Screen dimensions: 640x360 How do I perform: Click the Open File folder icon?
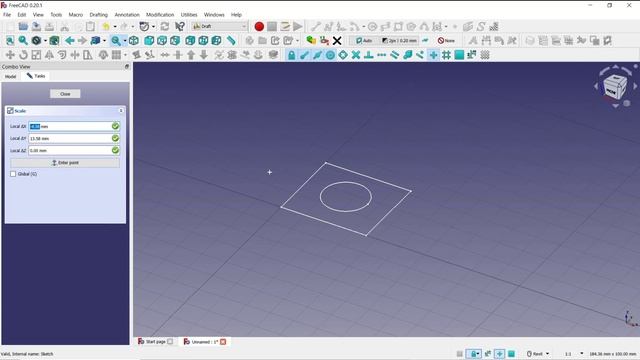coord(23,27)
